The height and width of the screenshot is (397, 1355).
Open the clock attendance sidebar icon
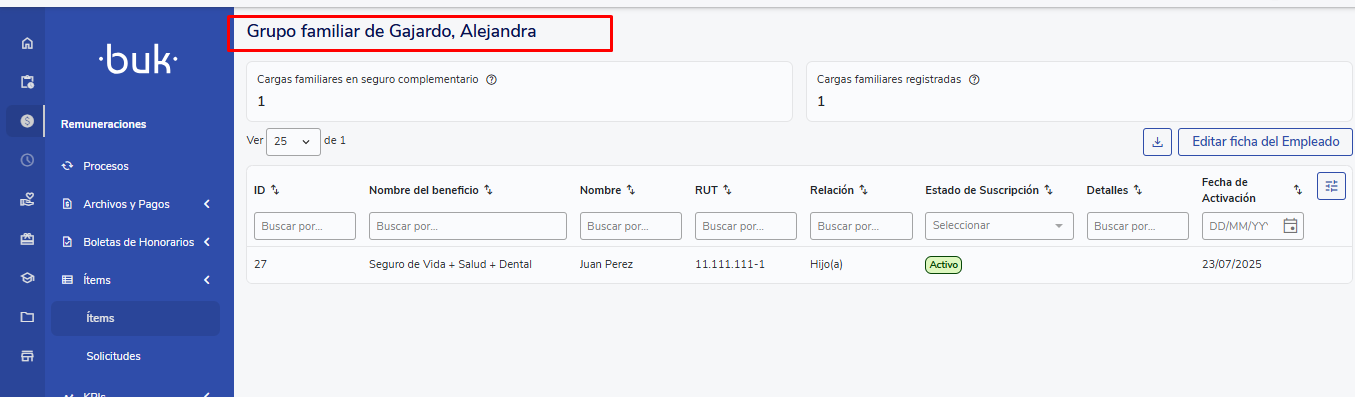coord(27,160)
